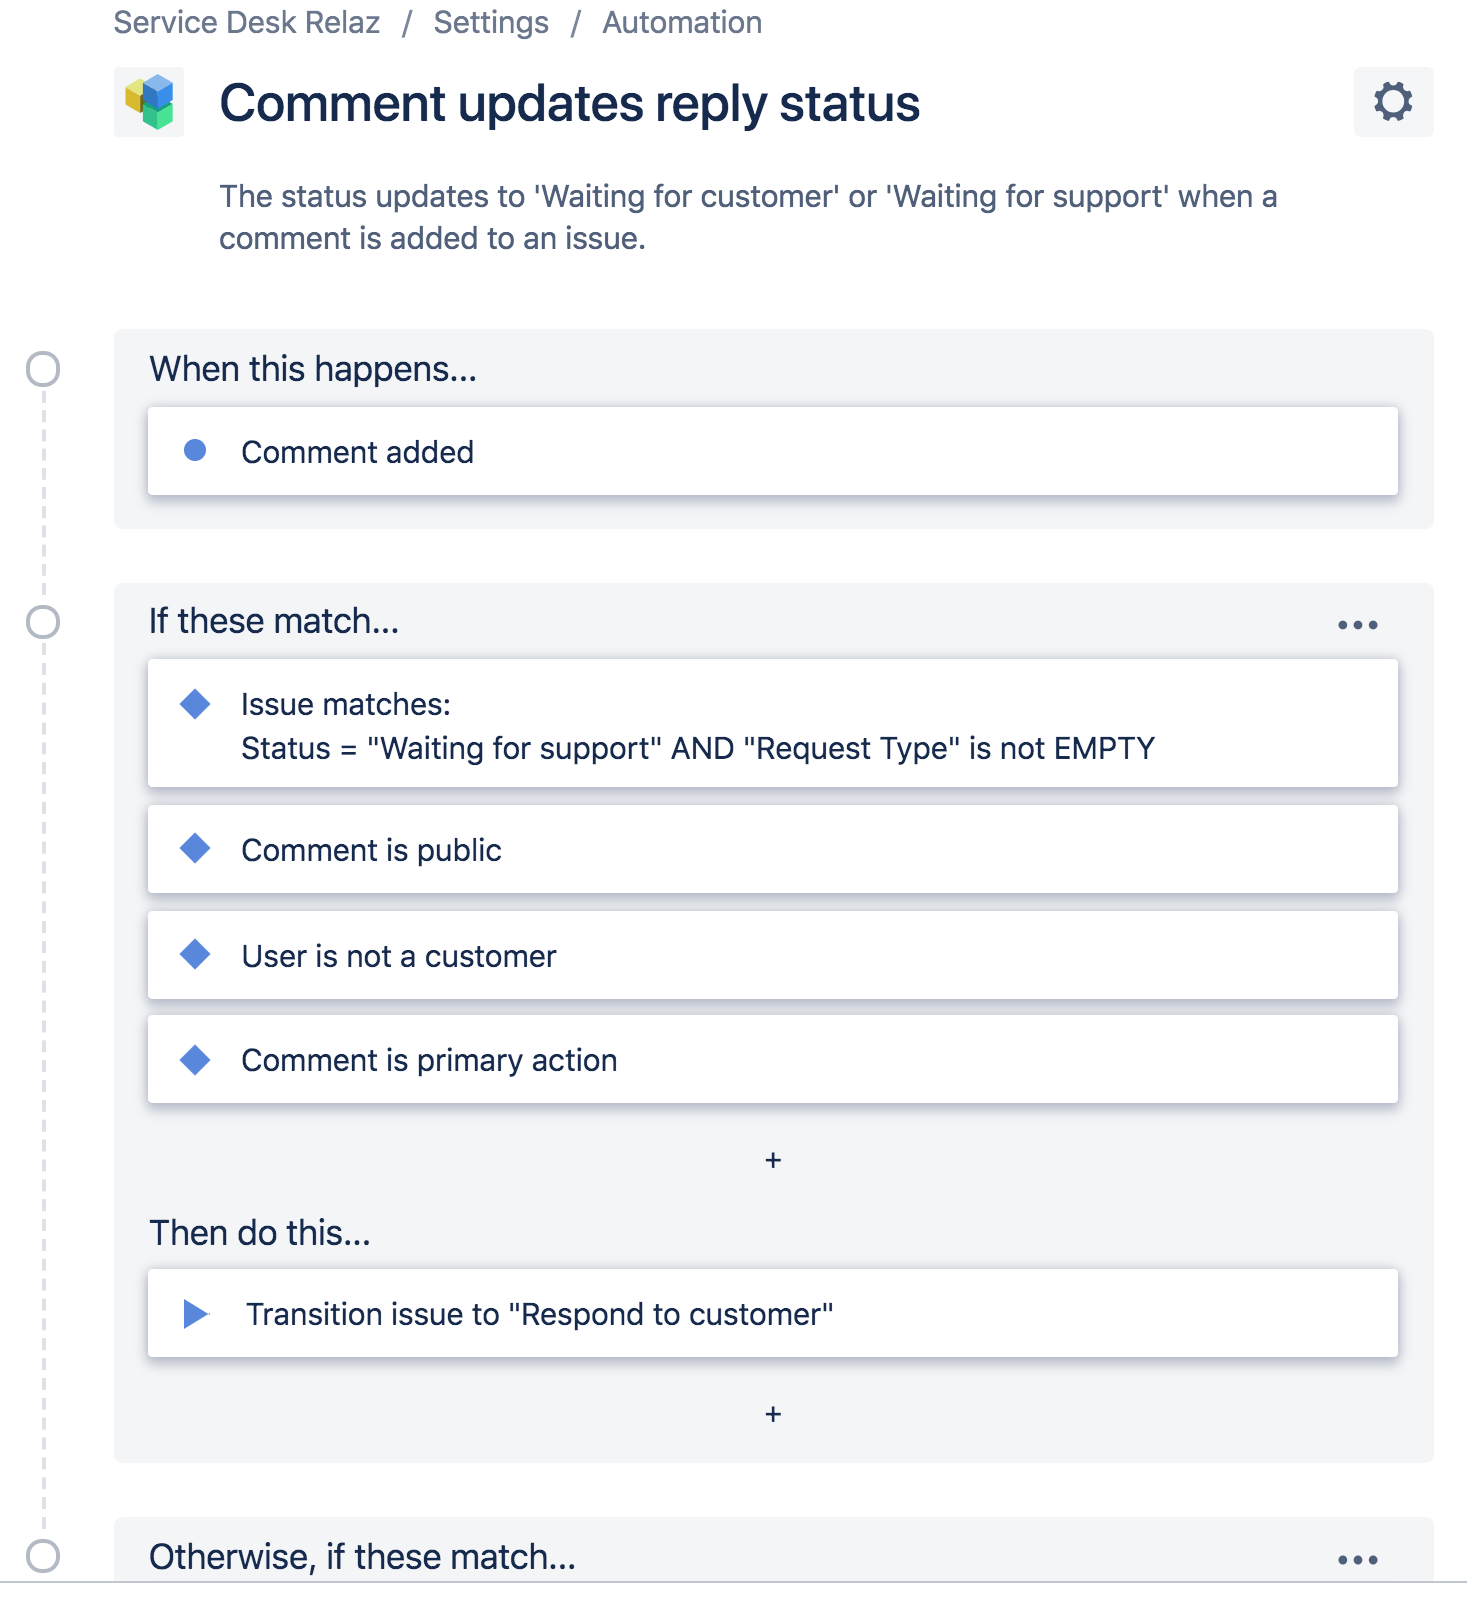Click the project cubes avatar icon

click(x=149, y=102)
